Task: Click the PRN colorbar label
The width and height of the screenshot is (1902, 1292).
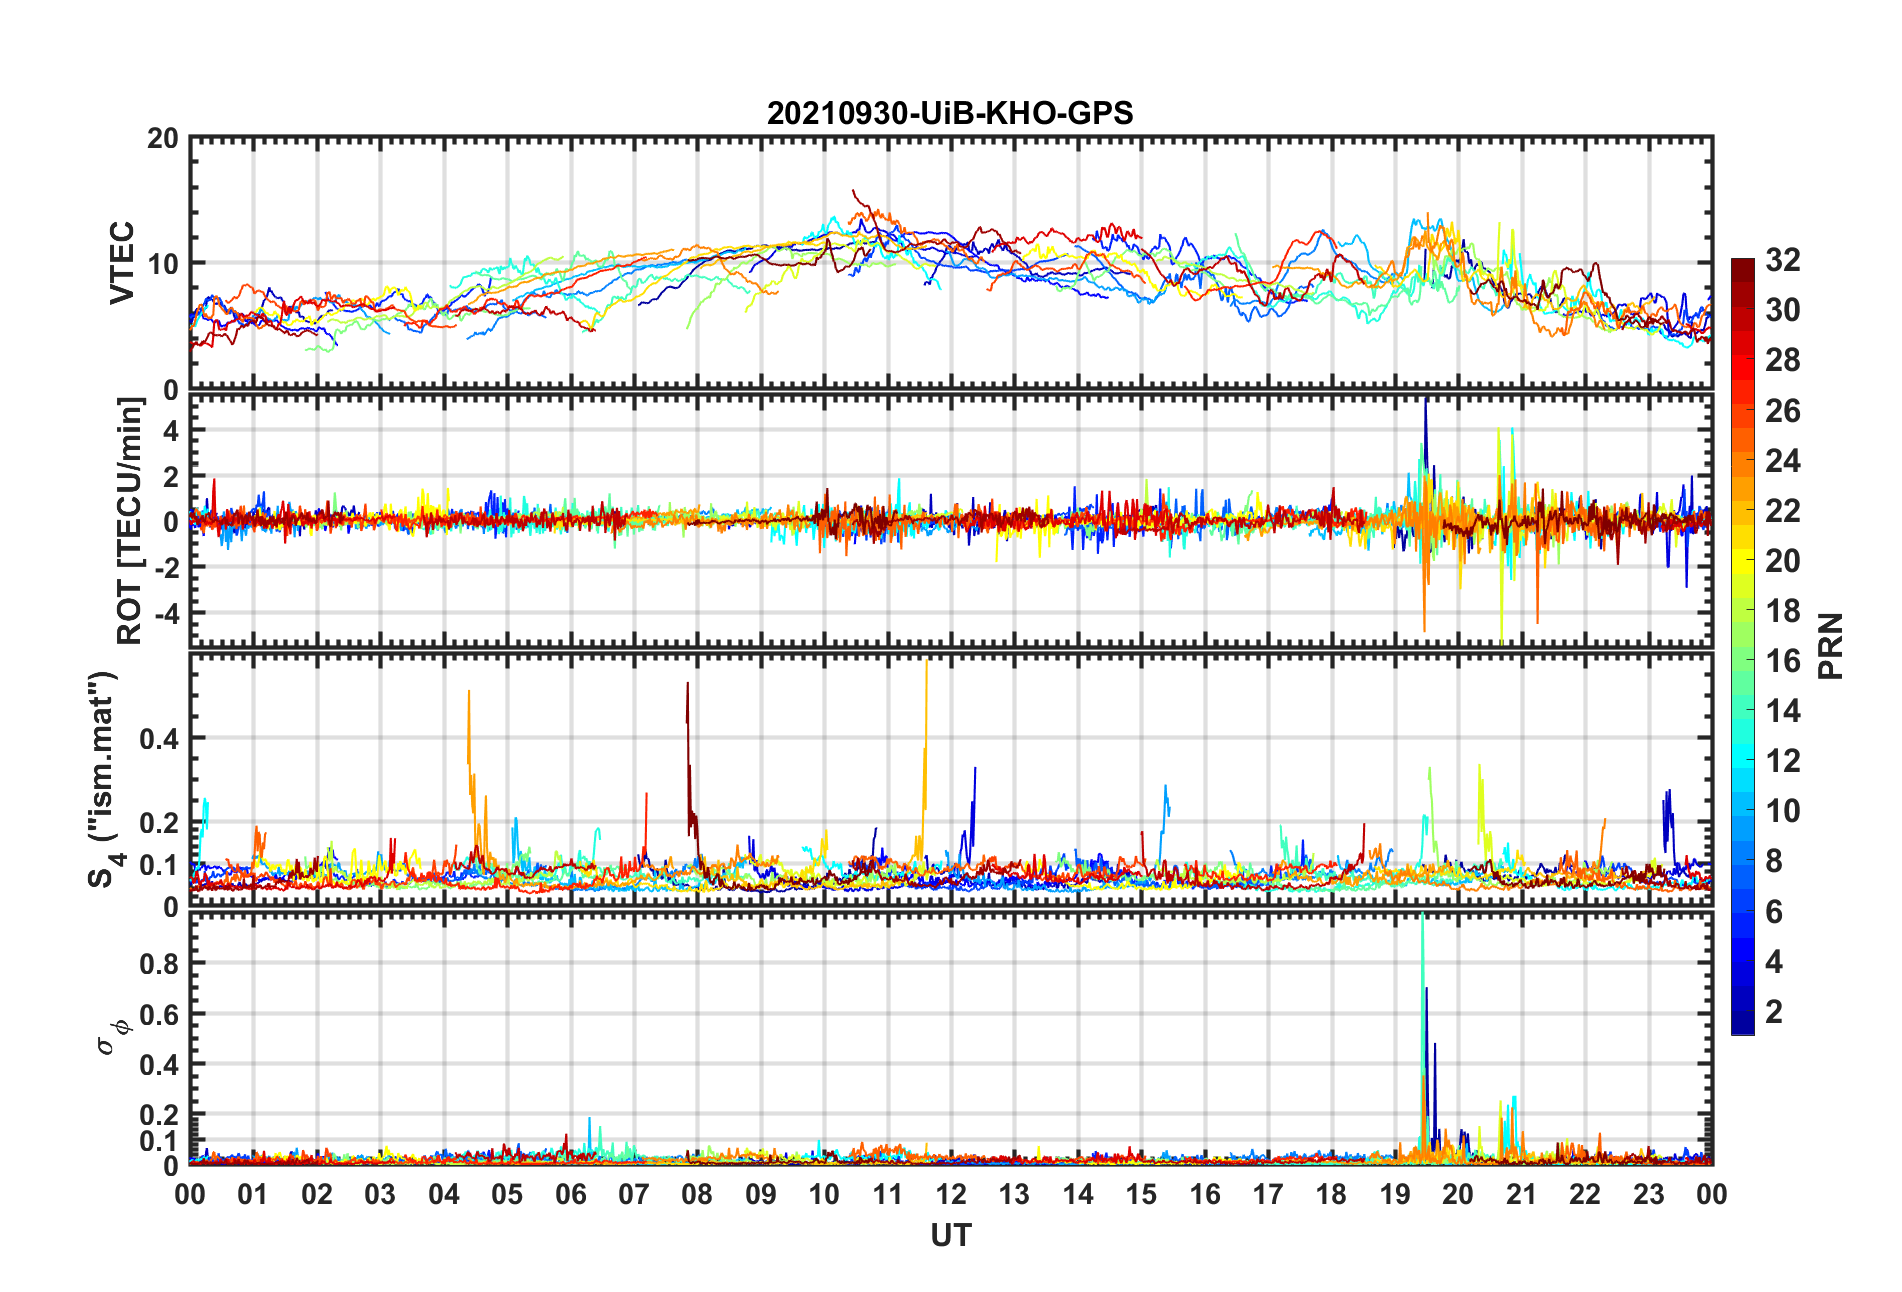Action: pyautogui.click(x=1830, y=646)
